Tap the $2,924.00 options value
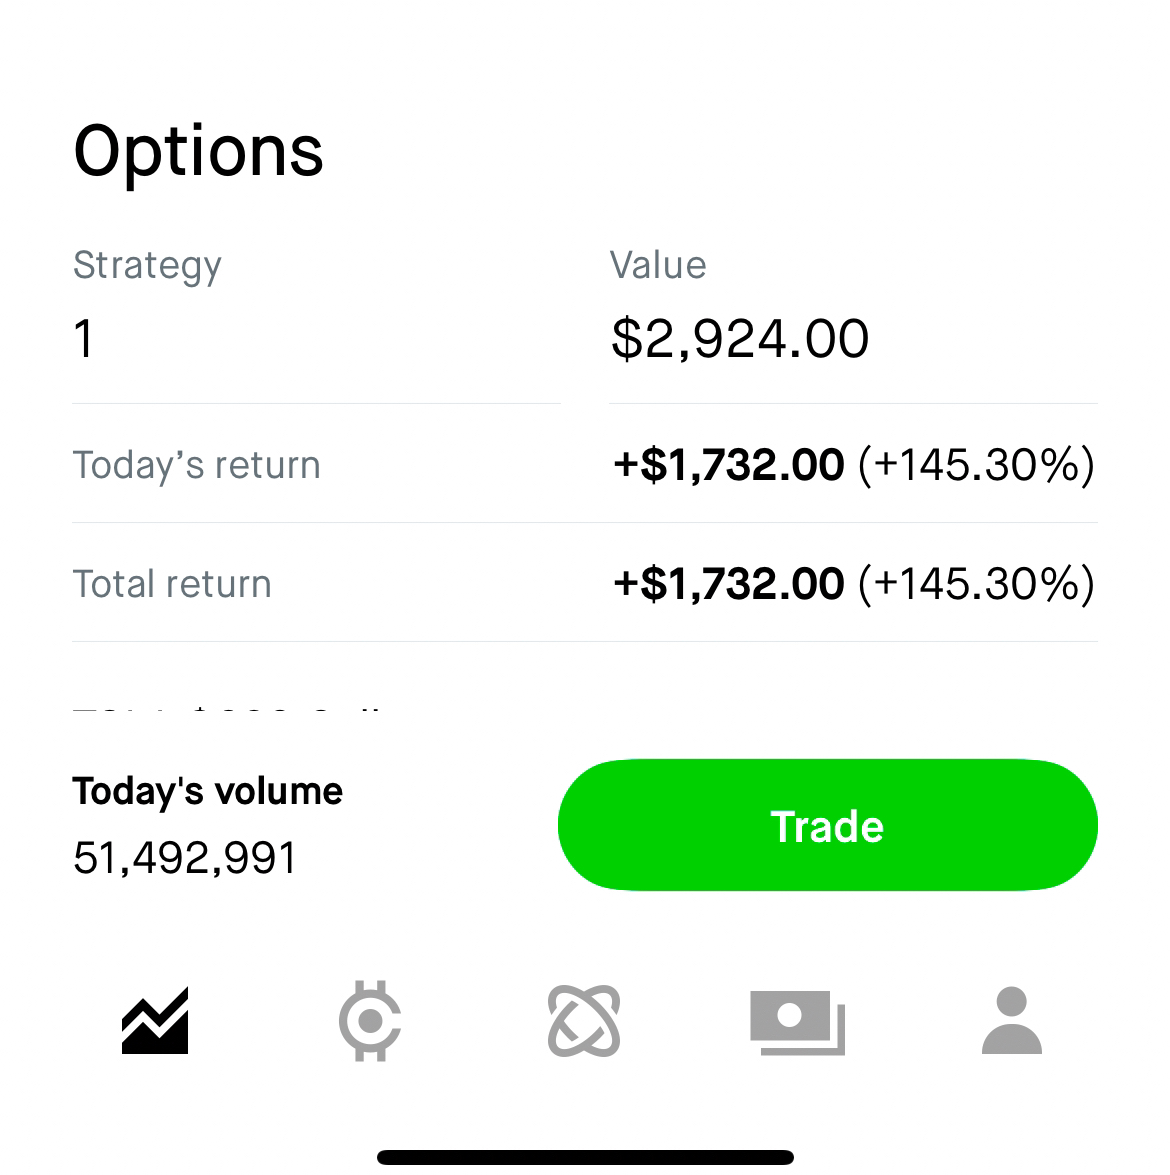The width and height of the screenshot is (1170, 1175). click(x=740, y=338)
